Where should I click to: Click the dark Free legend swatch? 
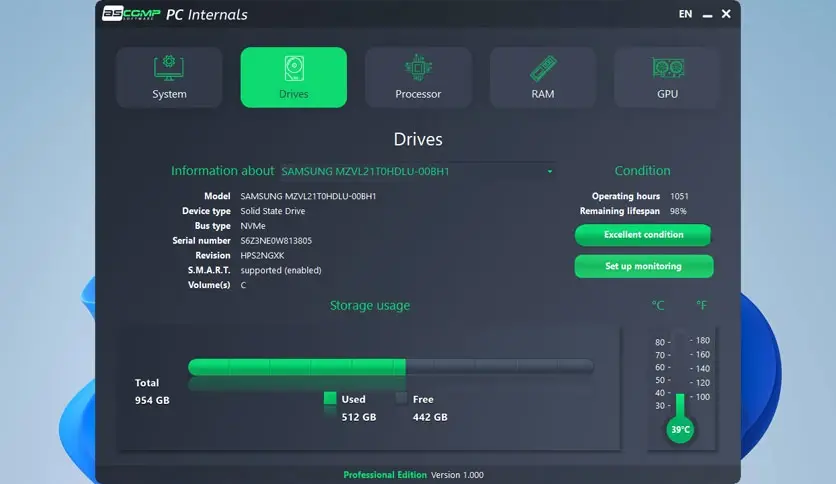coord(401,398)
